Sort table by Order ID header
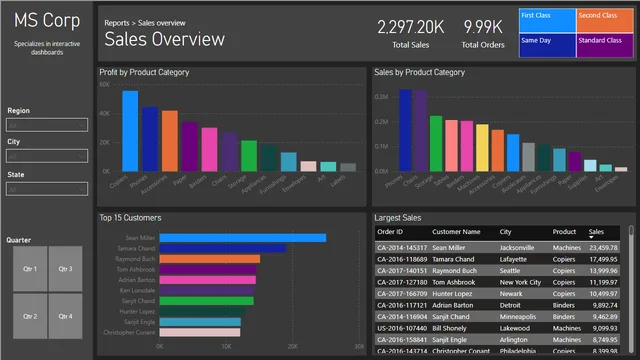 [x=390, y=232]
